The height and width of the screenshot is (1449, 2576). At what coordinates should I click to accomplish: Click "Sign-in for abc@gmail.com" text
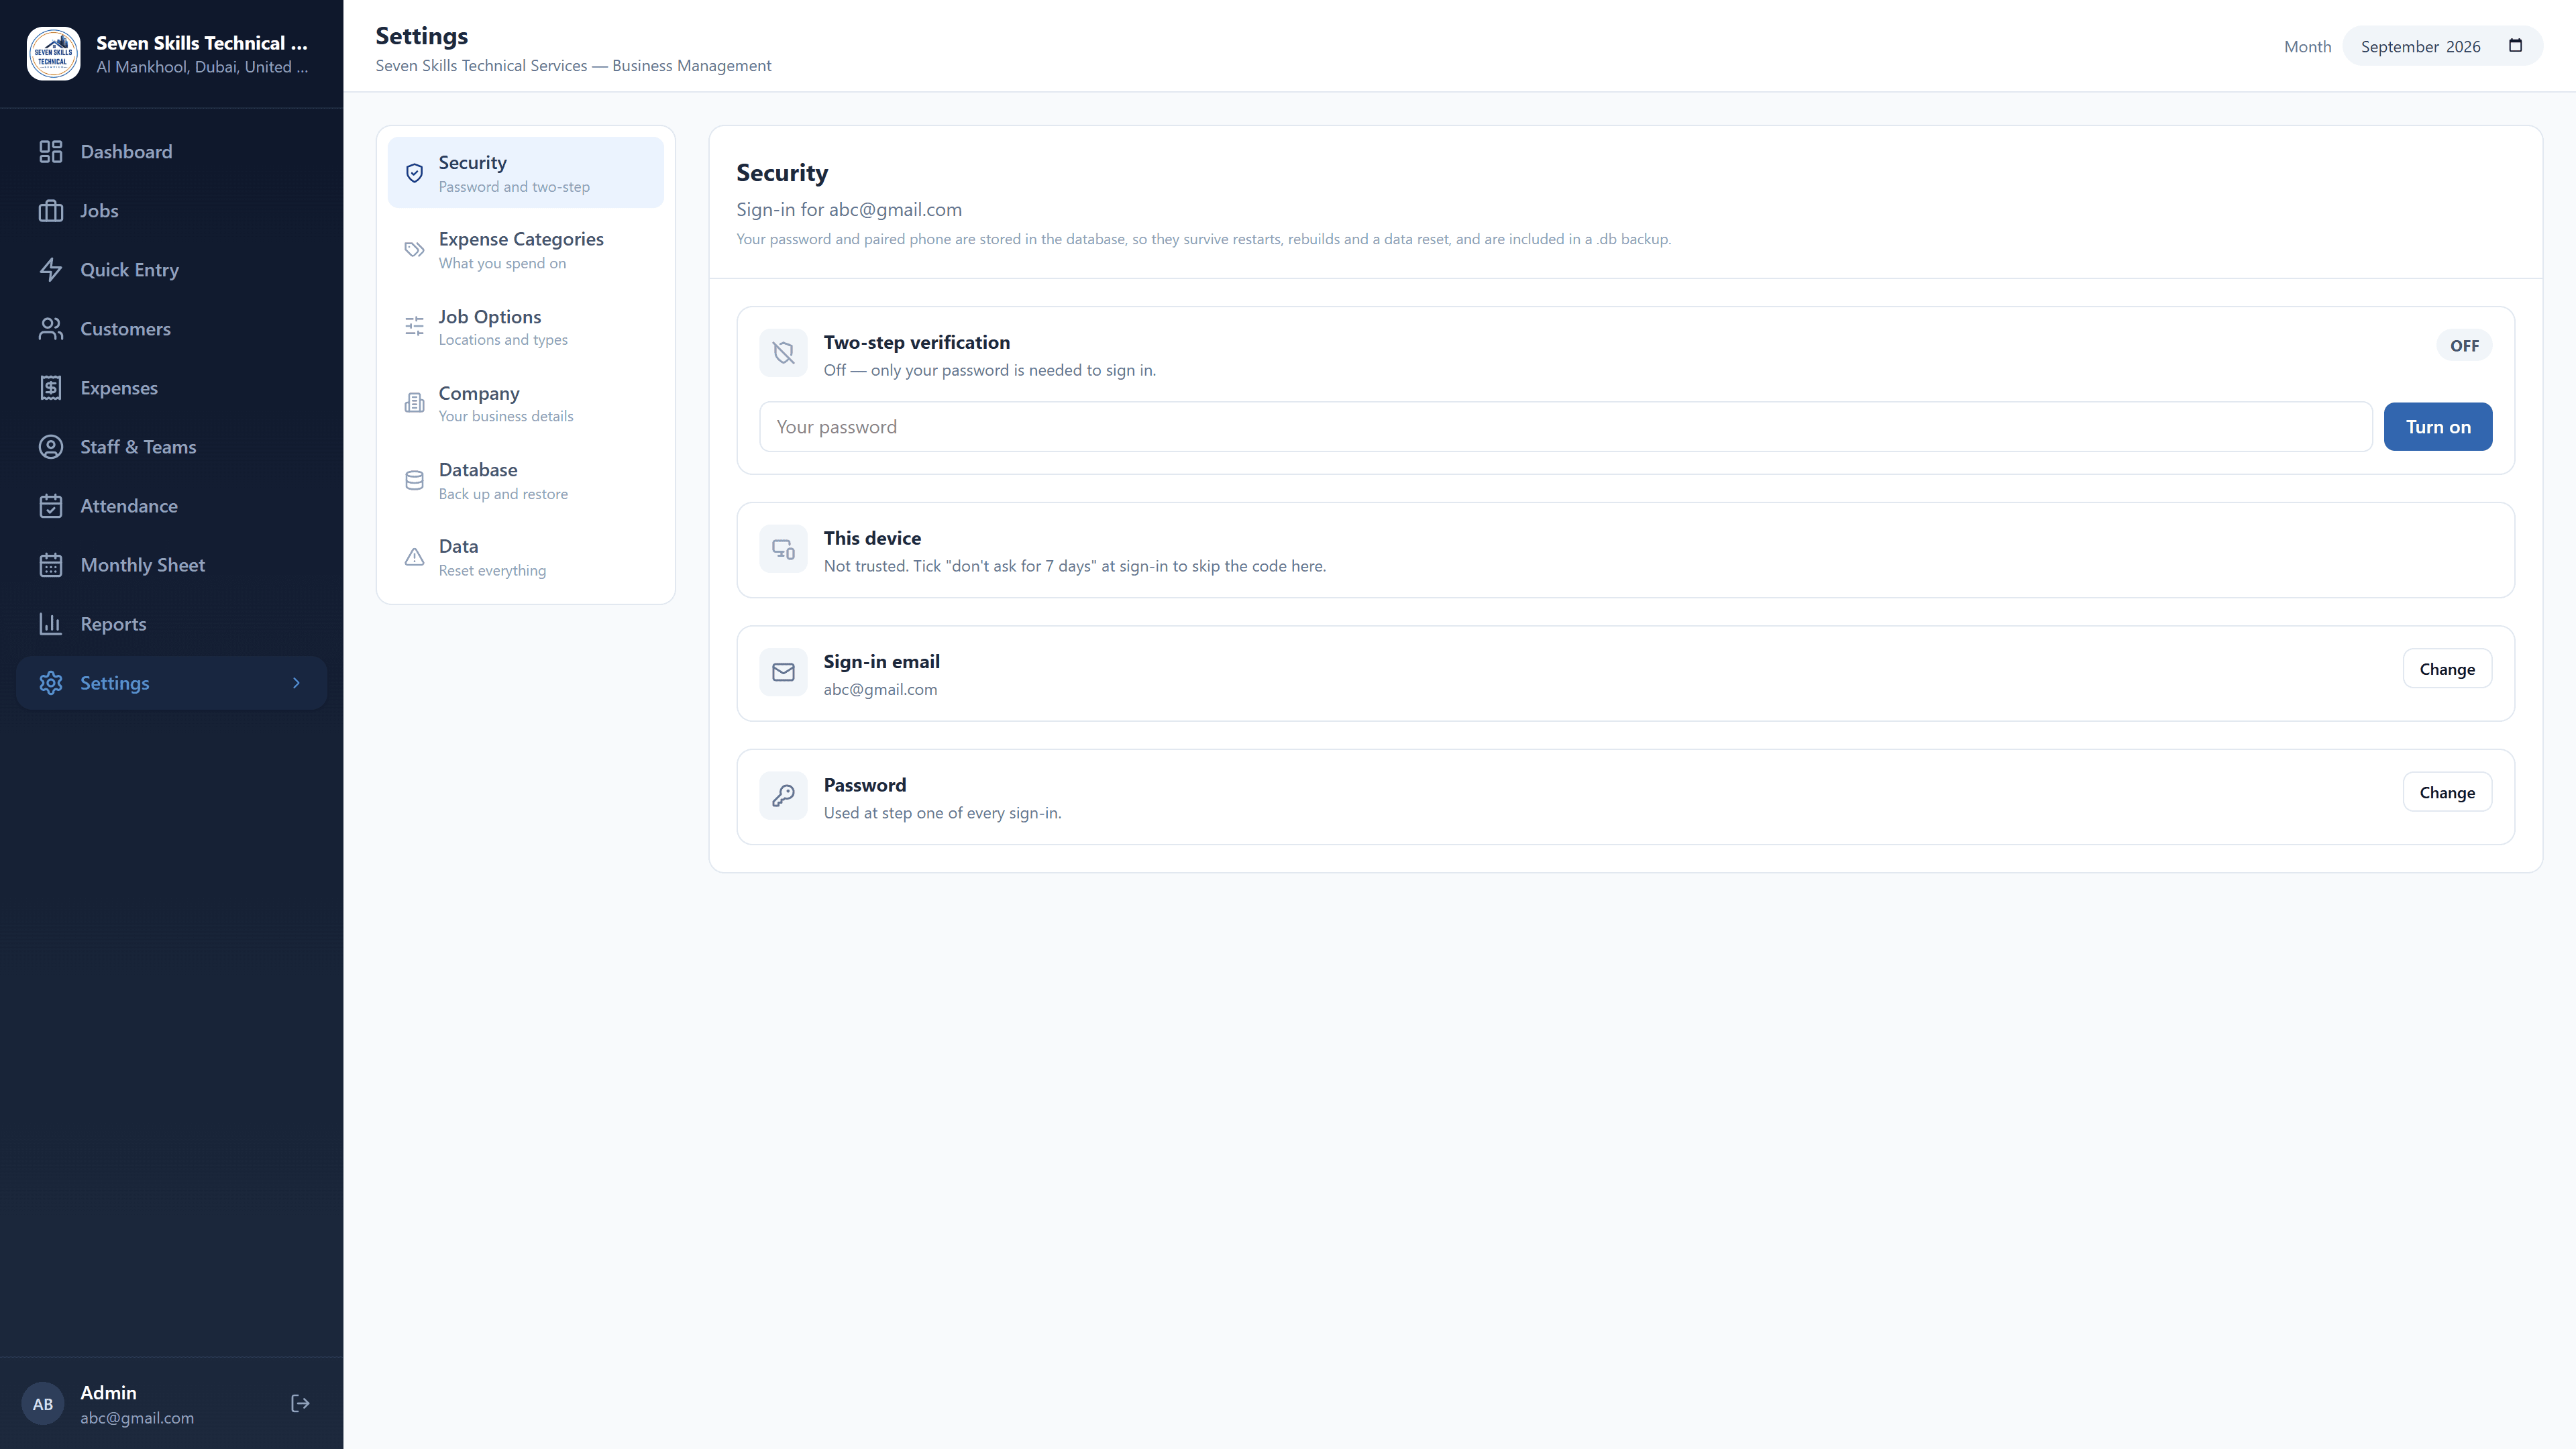849,210
